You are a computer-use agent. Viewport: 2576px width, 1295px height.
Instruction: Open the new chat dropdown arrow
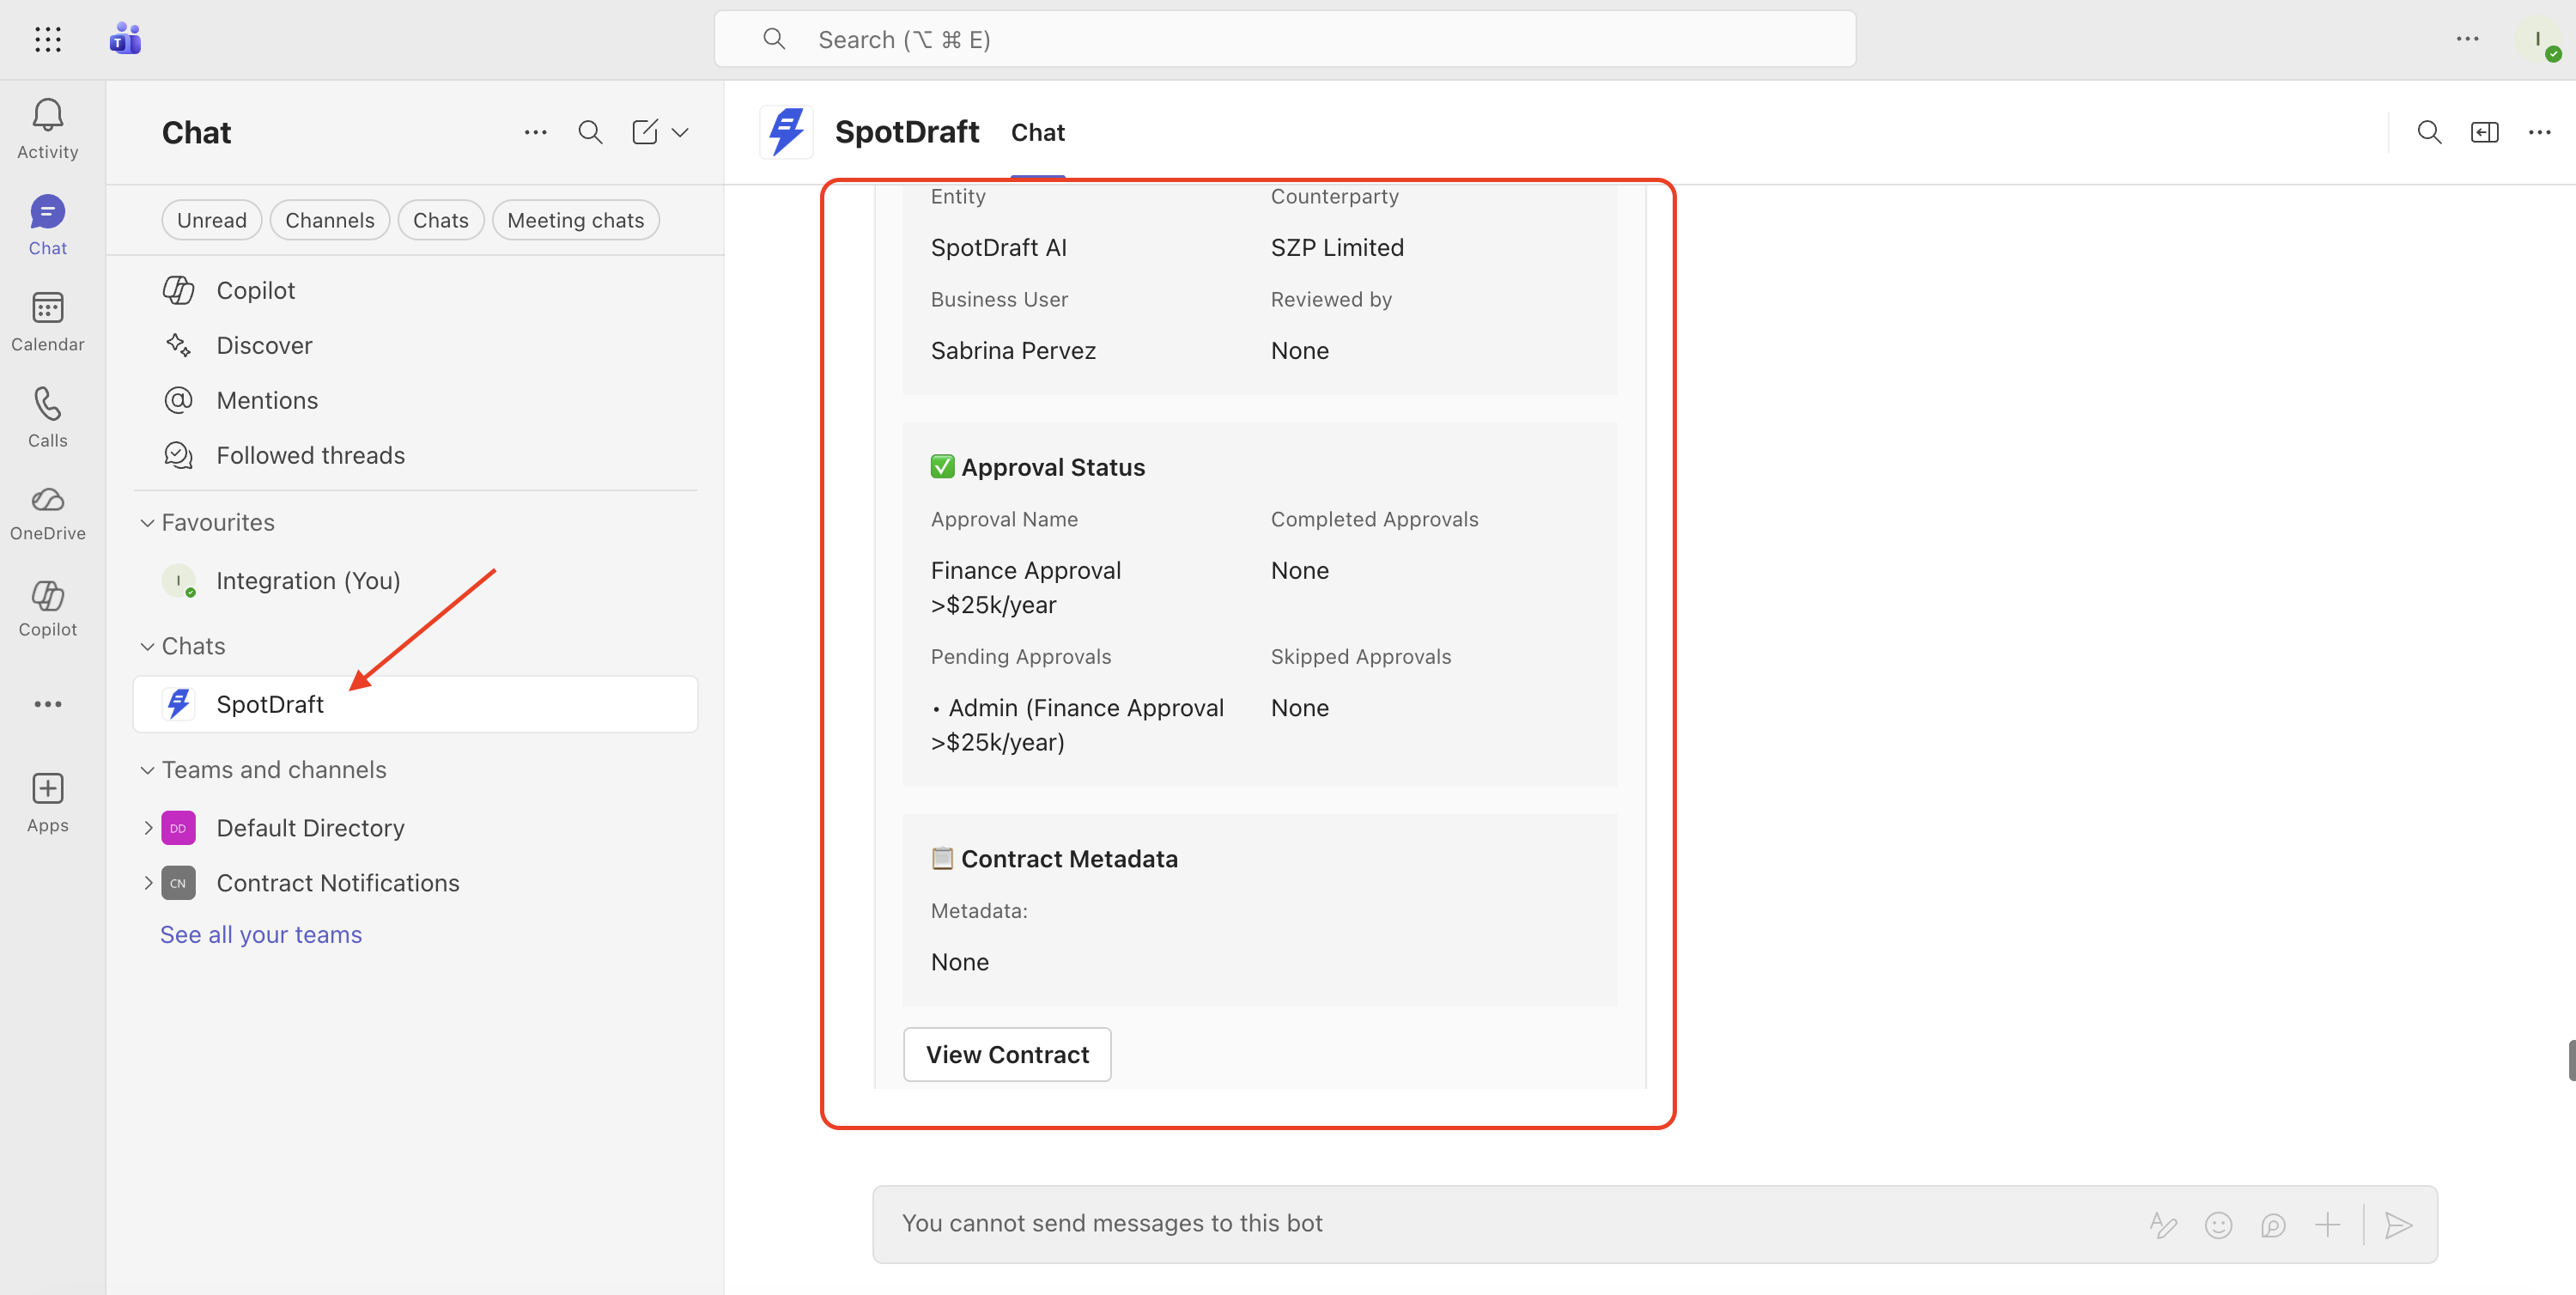click(x=680, y=132)
